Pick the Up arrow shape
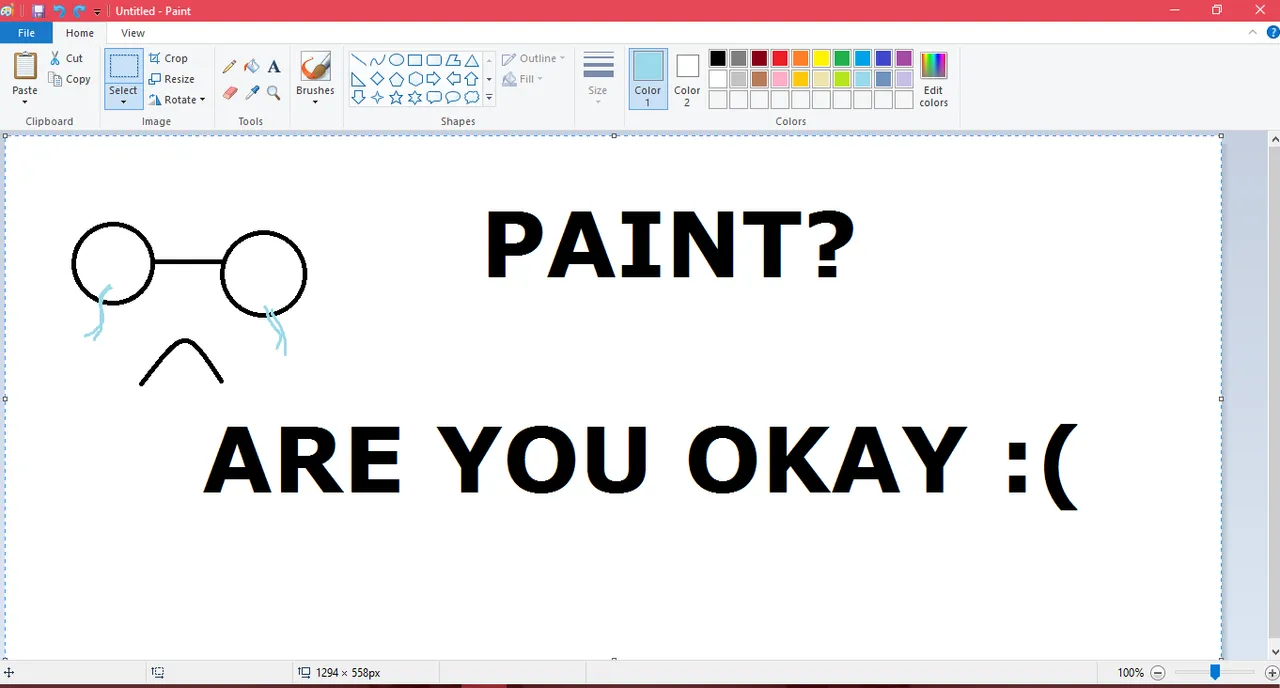Screen dimensions: 1280x688 pyautogui.click(x=472, y=79)
